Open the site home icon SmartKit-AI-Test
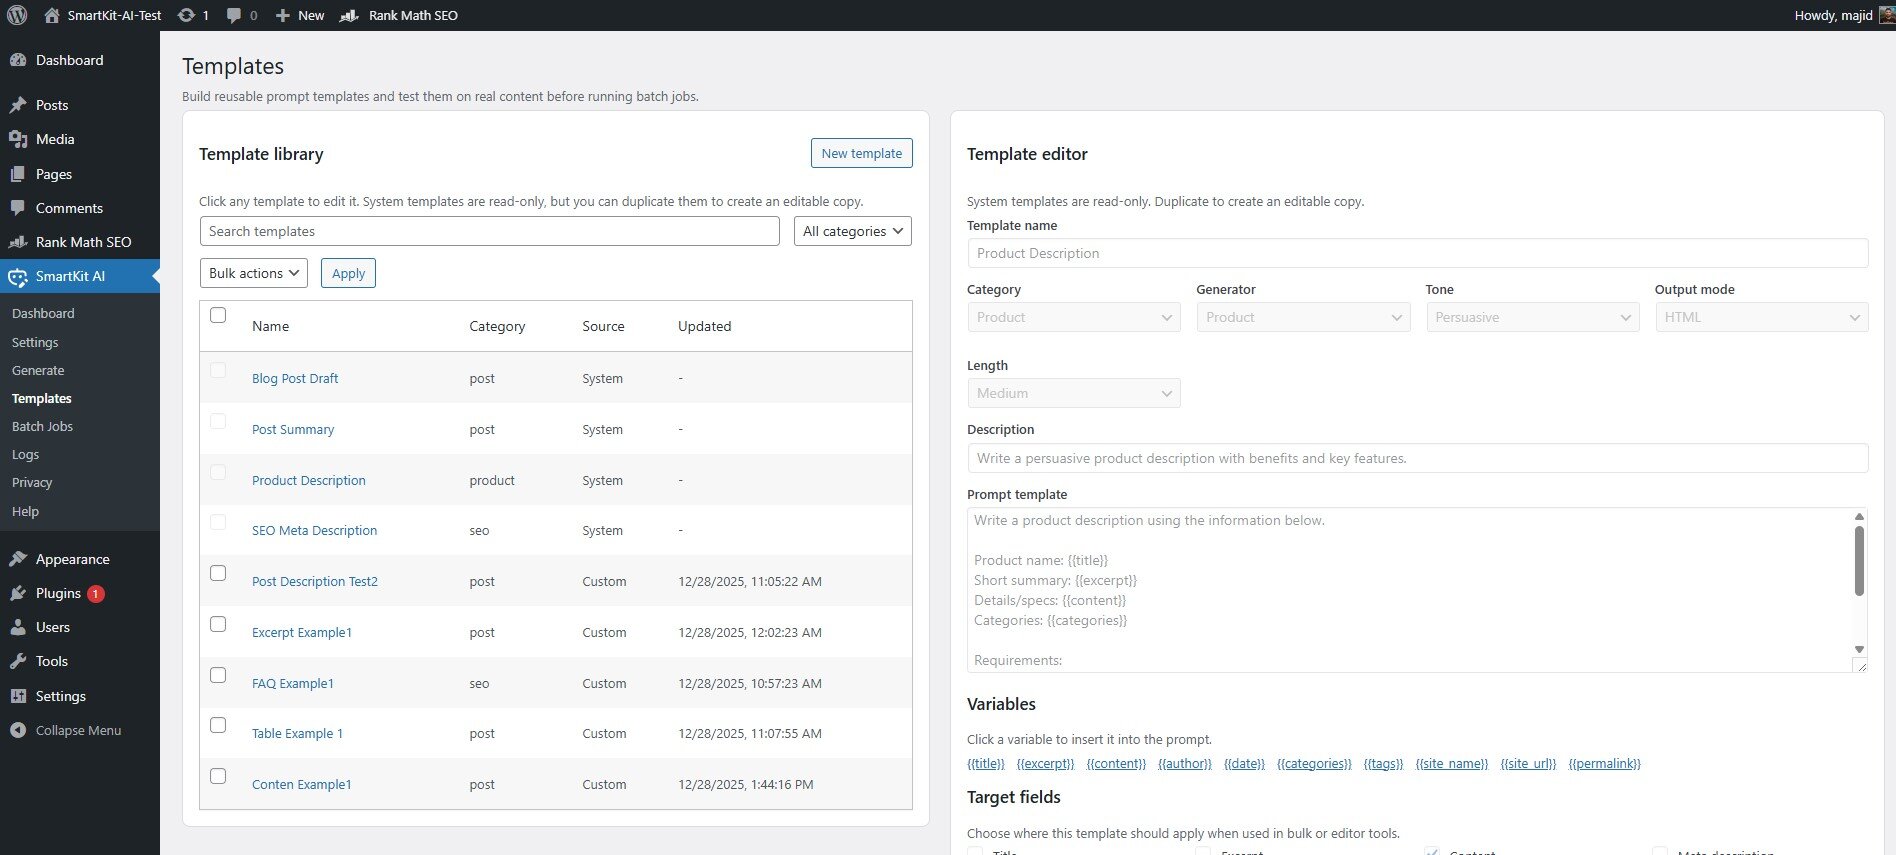 click(x=52, y=15)
